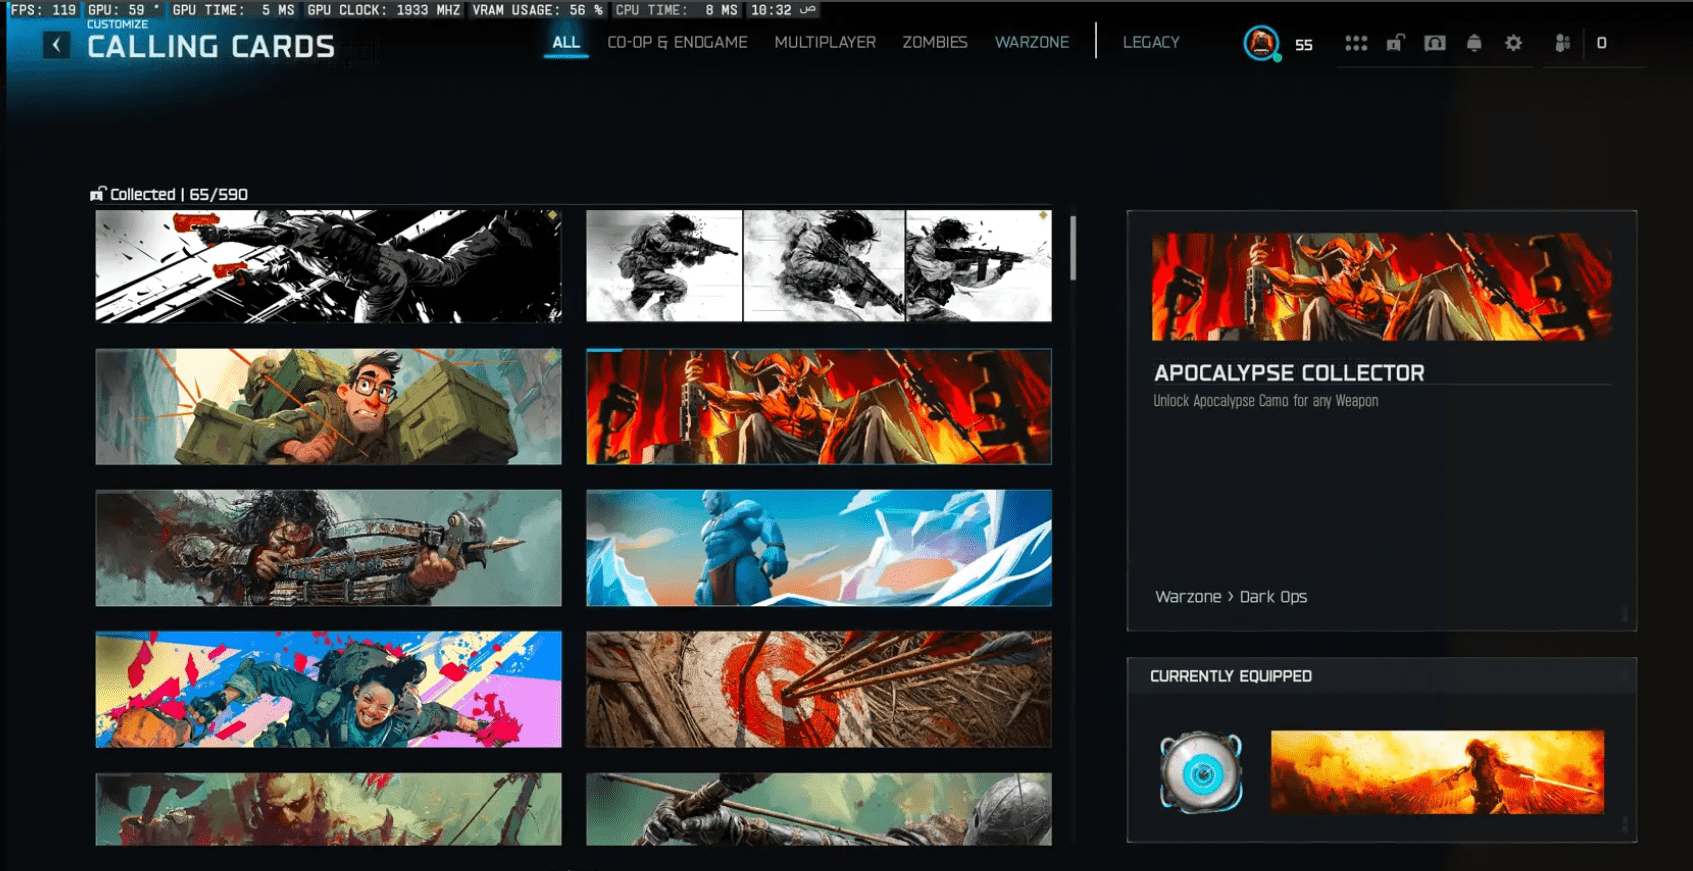Click the open padlock unlock icon in the header

(1395, 43)
